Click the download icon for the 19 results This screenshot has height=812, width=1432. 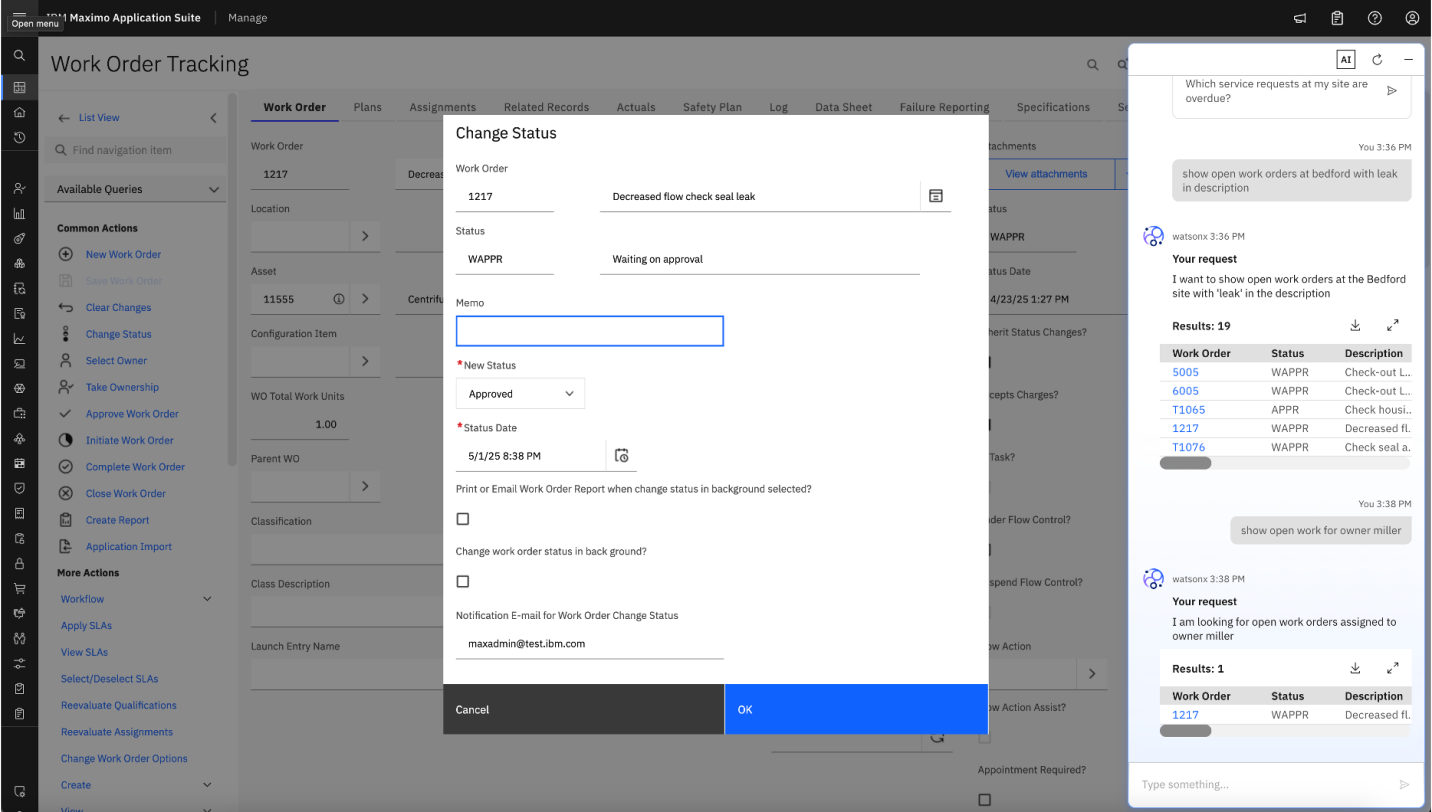[x=1355, y=325]
